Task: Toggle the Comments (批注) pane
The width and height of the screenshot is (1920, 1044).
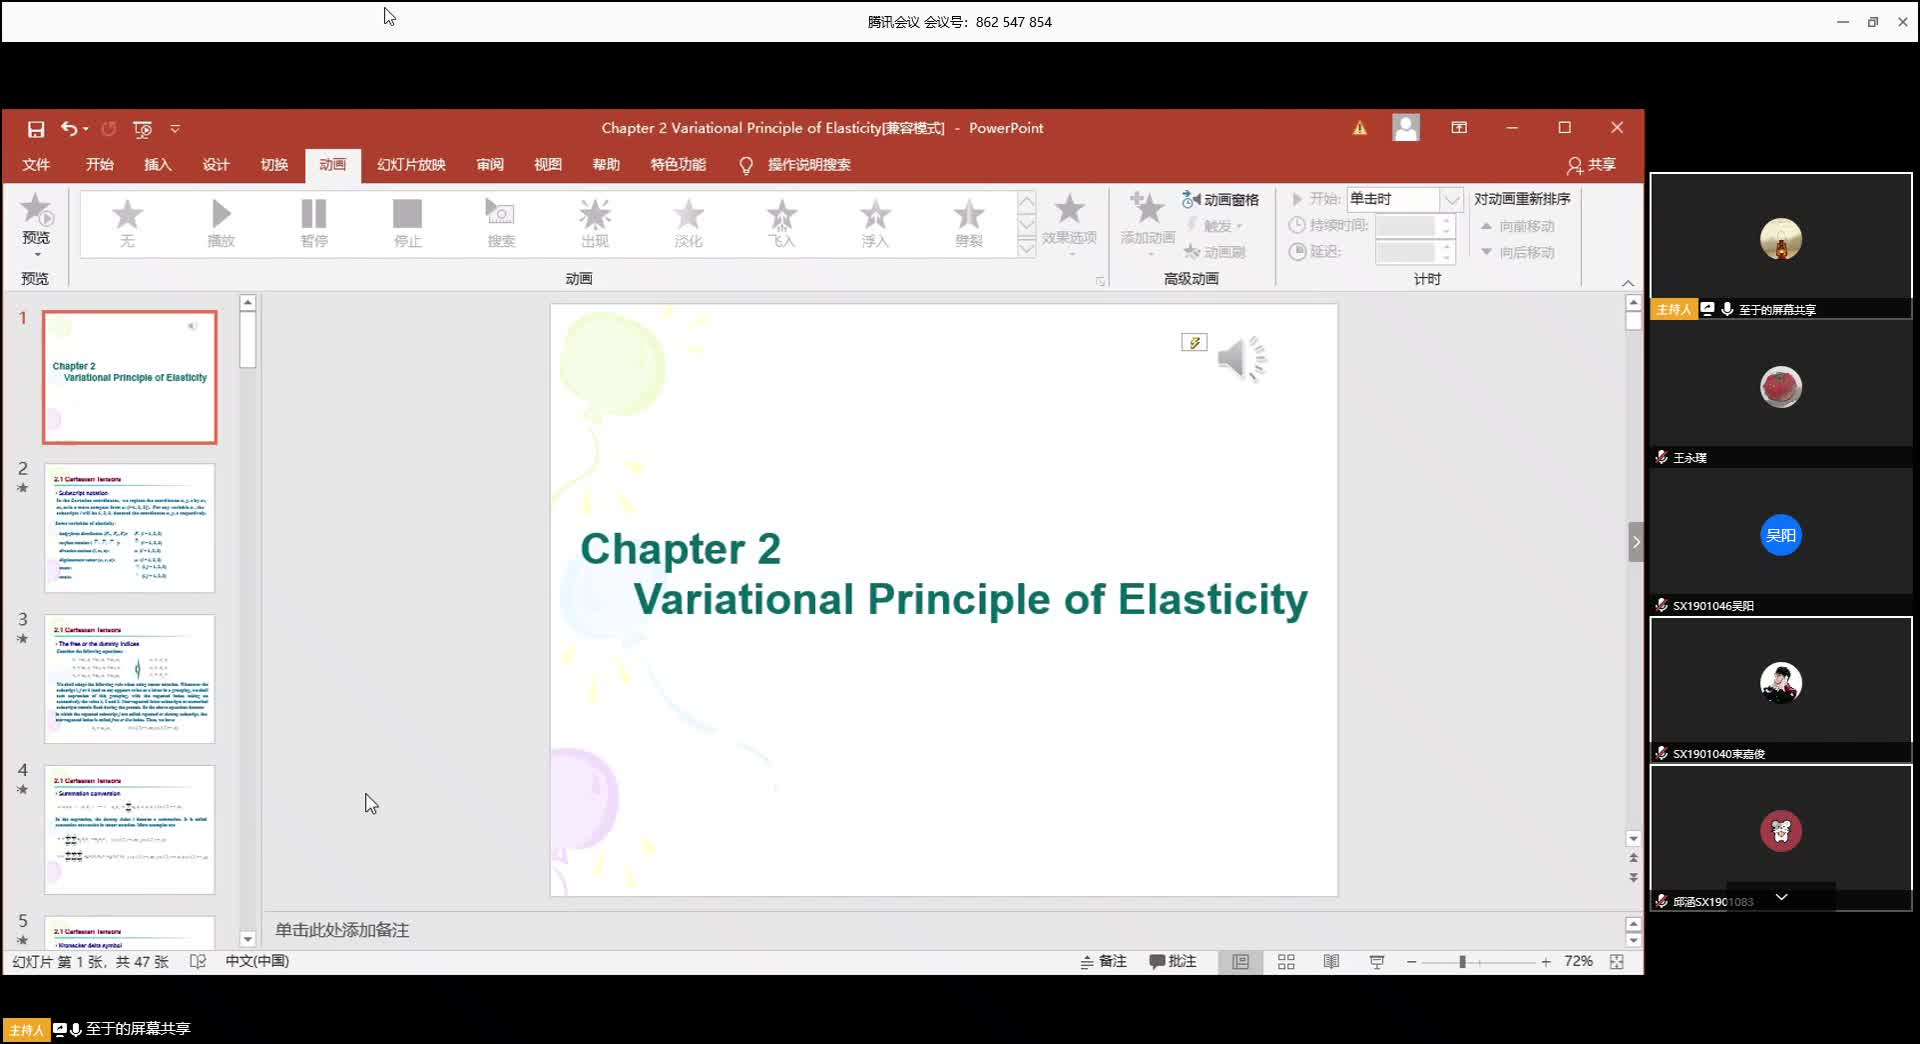Action: (x=1173, y=962)
